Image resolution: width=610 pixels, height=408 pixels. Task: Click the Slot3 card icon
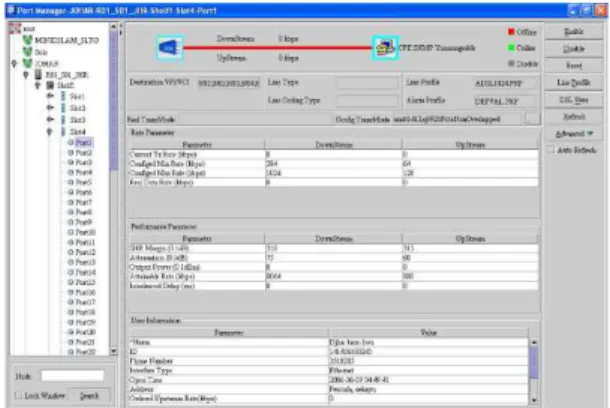pyautogui.click(x=63, y=119)
